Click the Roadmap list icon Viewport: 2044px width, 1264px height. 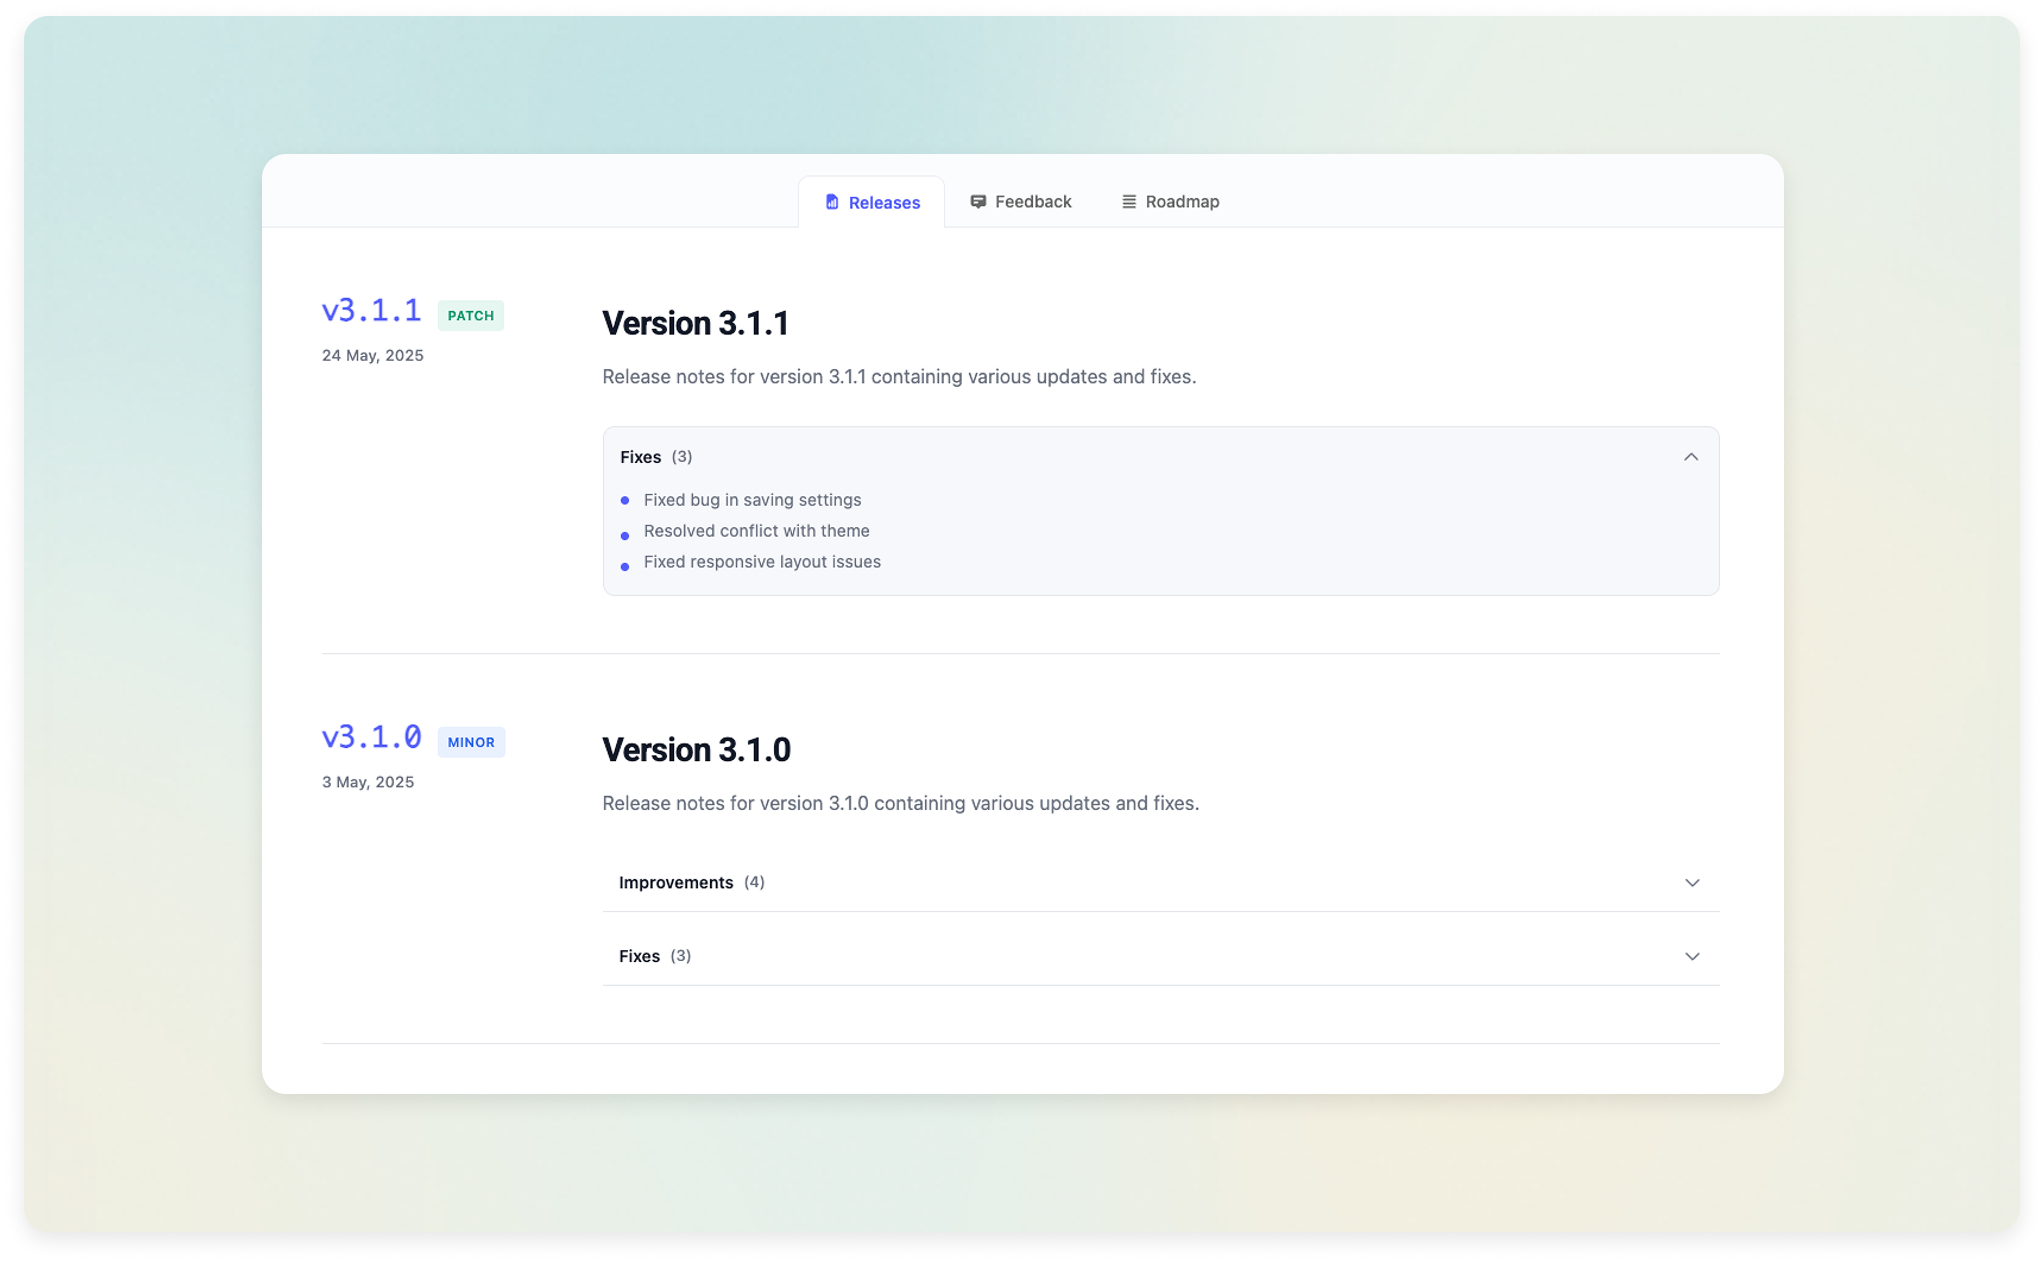click(1128, 201)
